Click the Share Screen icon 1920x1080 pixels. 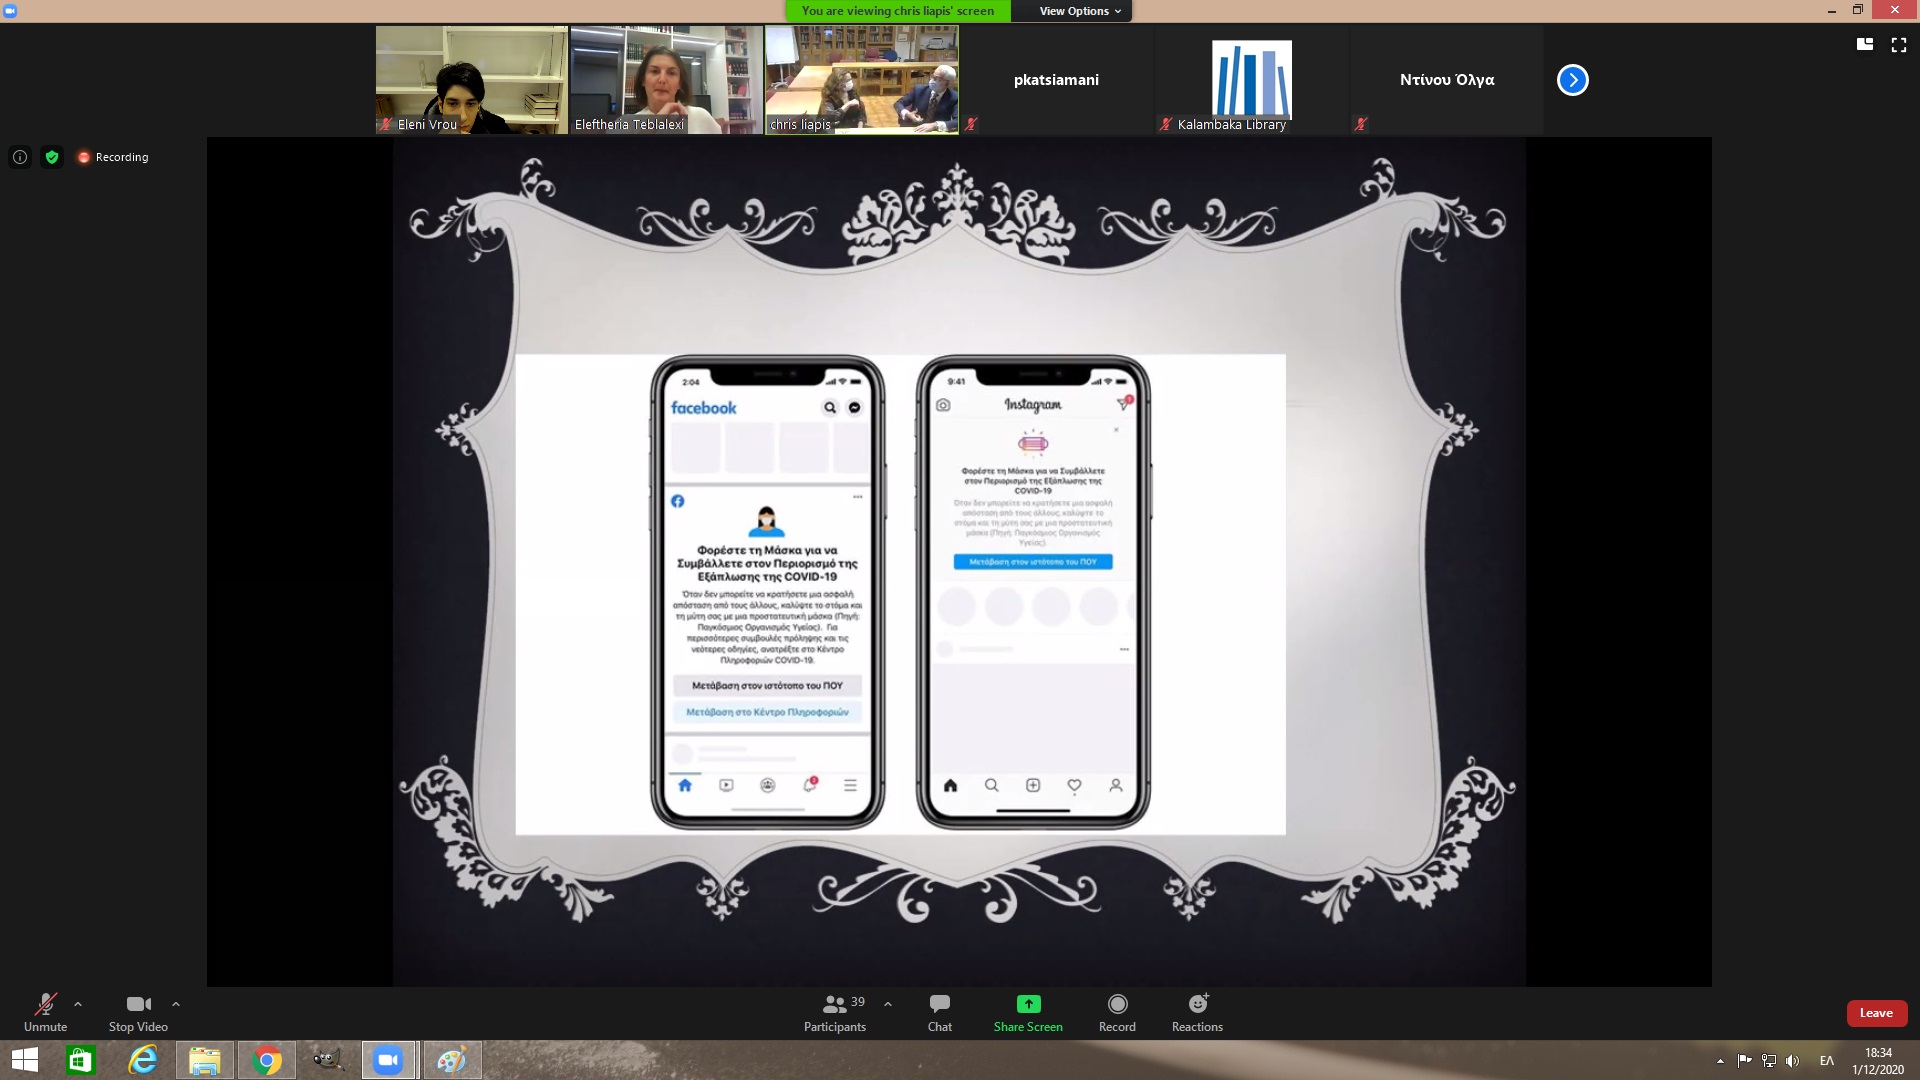point(1028,1004)
